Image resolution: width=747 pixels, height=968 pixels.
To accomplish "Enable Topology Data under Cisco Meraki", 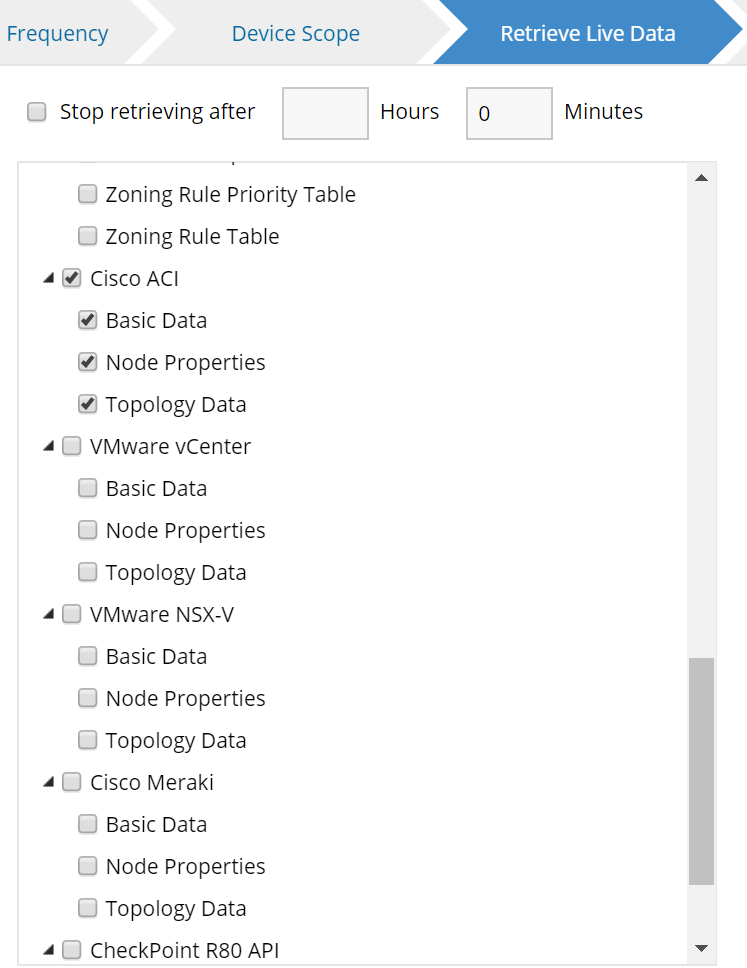I will (88, 909).
